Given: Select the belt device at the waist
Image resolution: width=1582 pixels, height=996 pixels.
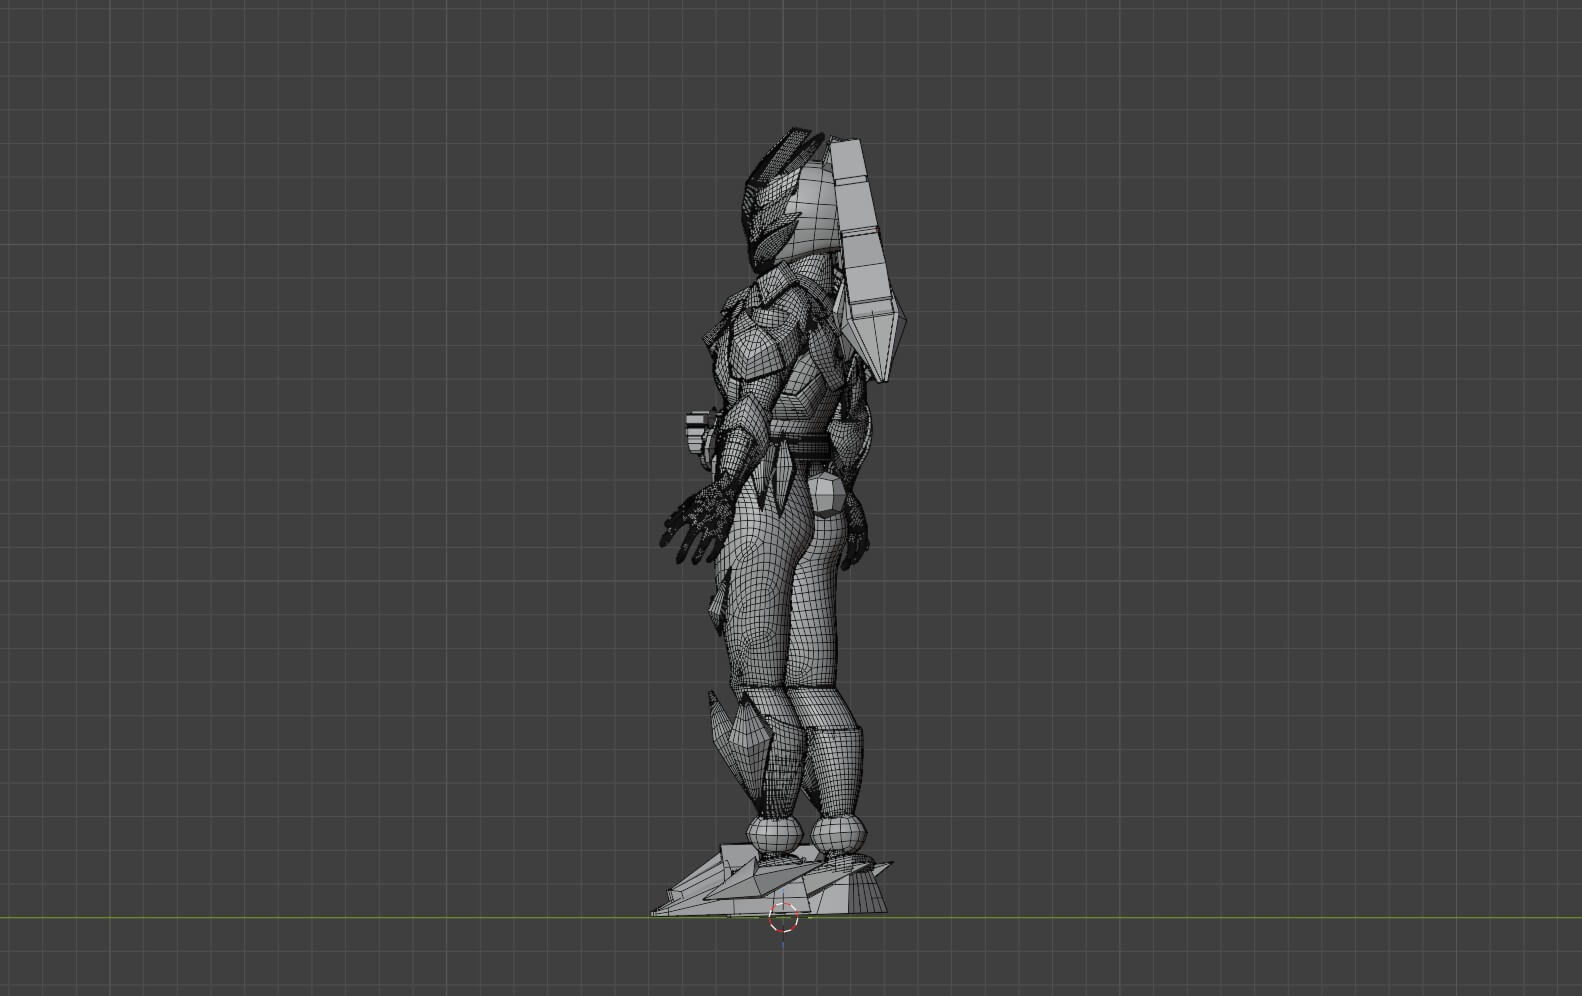Looking at the screenshot, I should pyautogui.click(x=698, y=435).
